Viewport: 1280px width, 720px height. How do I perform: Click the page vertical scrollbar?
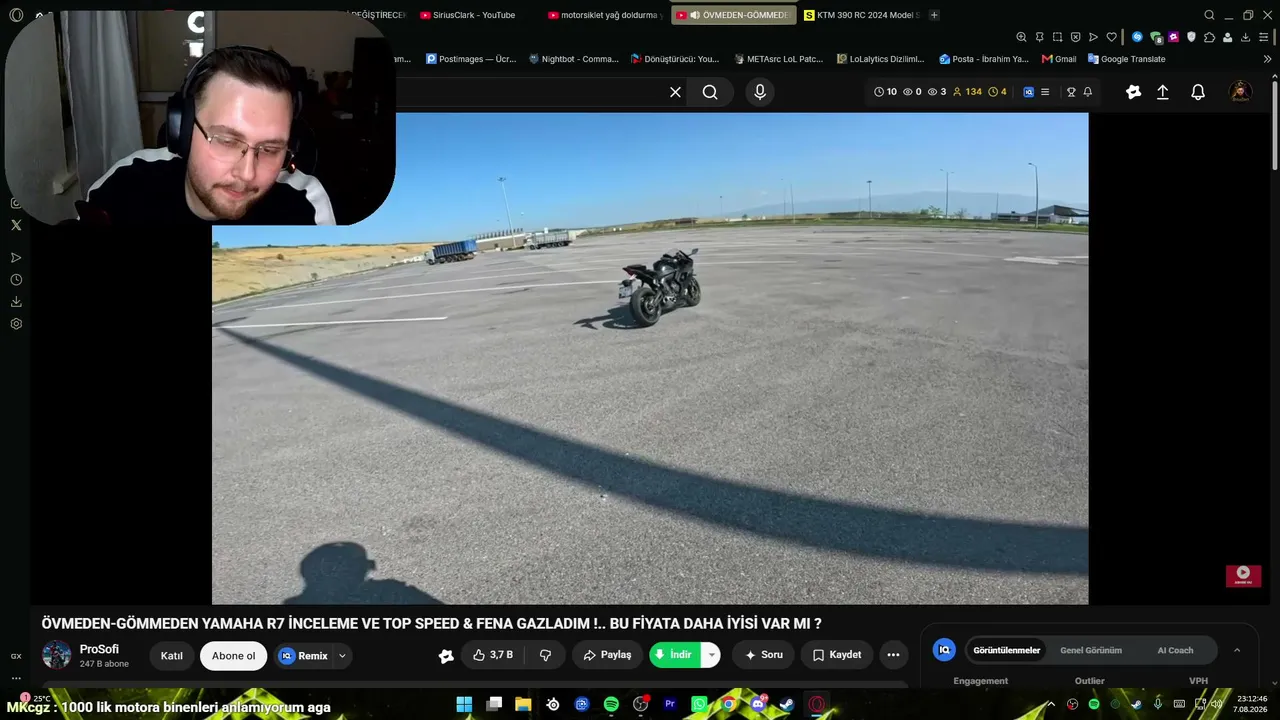coord(1274,125)
